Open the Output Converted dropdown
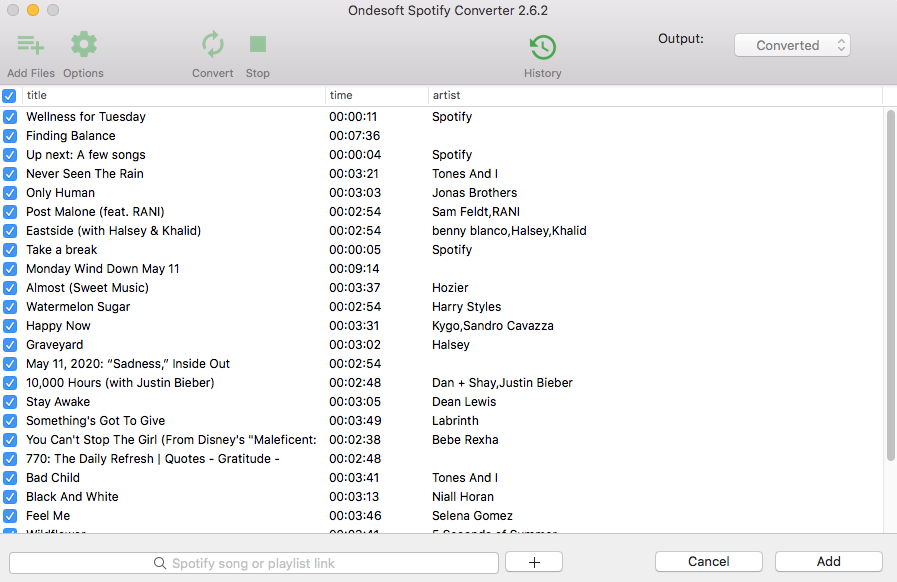Viewport: 897px width, 582px height. pyautogui.click(x=792, y=45)
